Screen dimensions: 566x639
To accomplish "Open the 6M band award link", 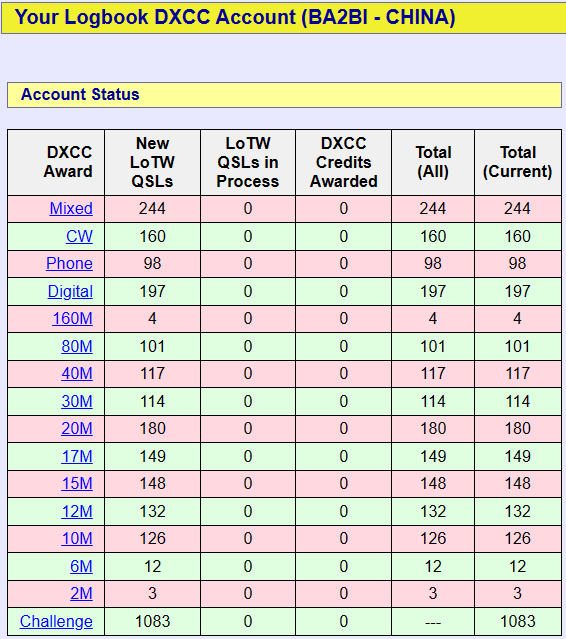I will tap(81, 566).
